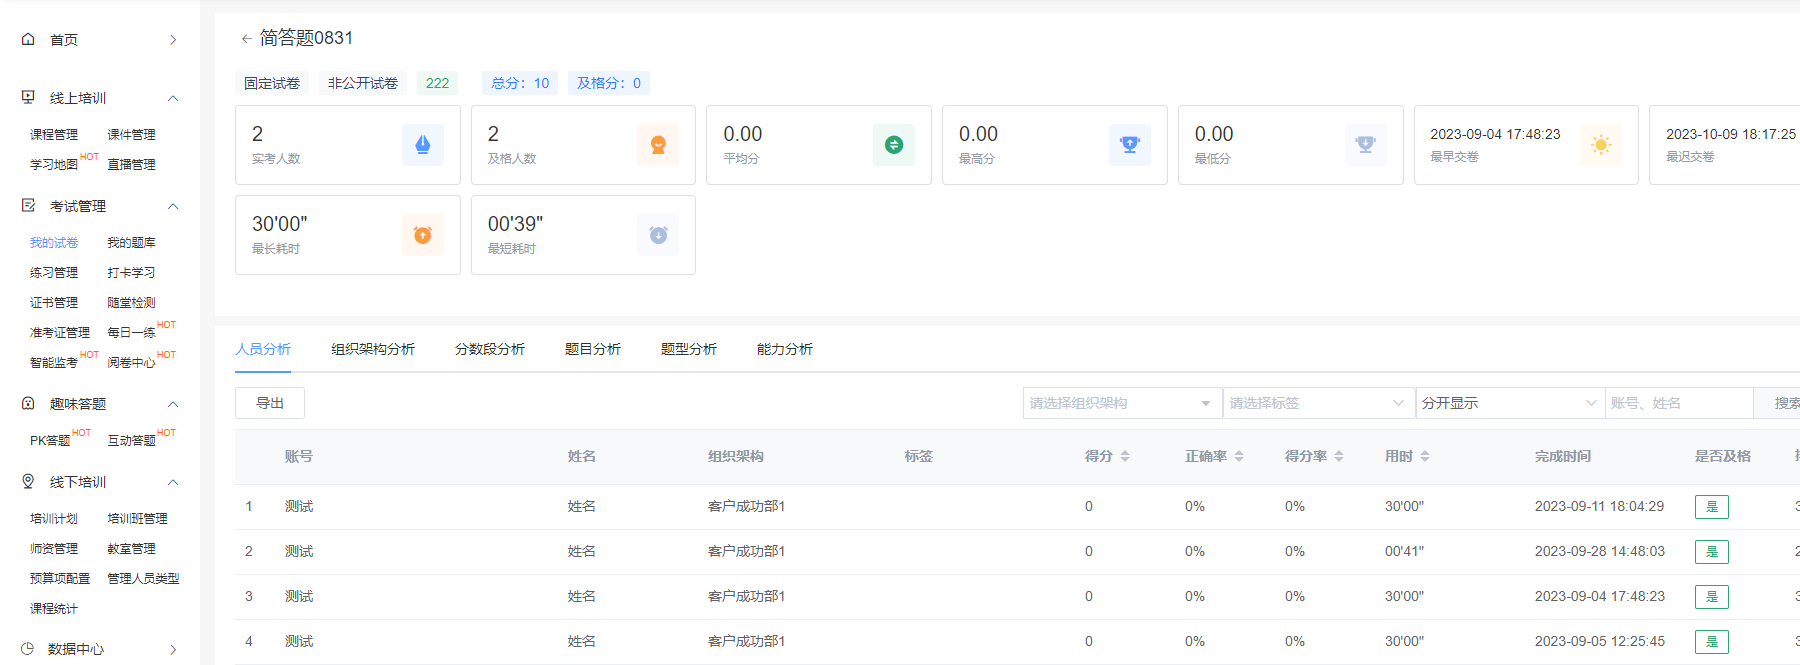Click the sun icon for 最早交卷
The image size is (1800, 665).
[1601, 145]
